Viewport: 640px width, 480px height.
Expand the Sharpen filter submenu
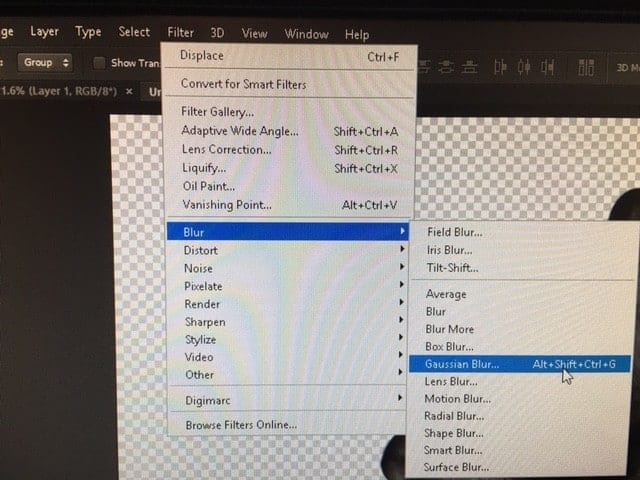click(x=205, y=322)
